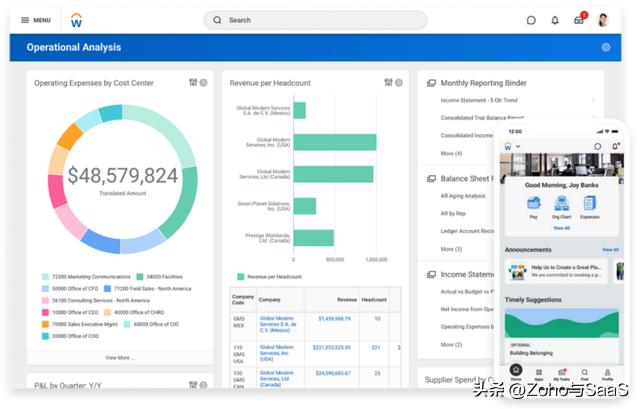Open AR Aging Analysis report link
Image resolution: width=640 pixels, height=409 pixels.
463,196
